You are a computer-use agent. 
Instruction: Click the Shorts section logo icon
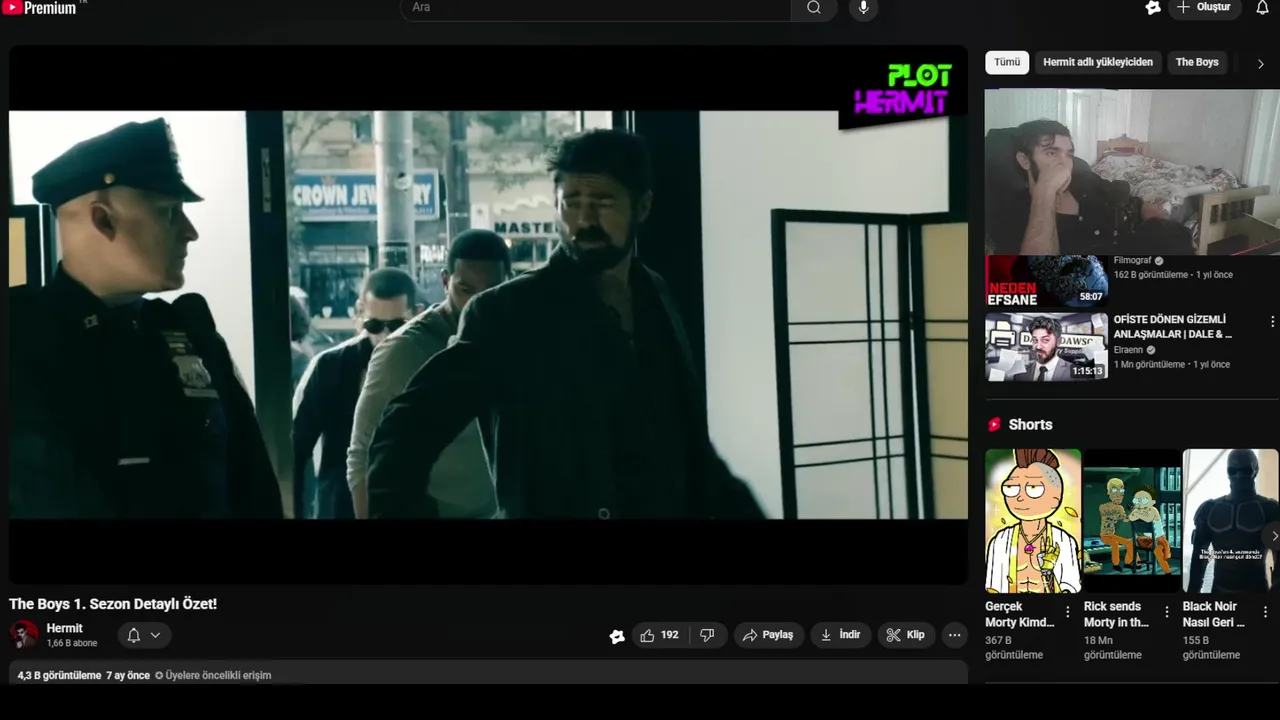[x=994, y=425]
